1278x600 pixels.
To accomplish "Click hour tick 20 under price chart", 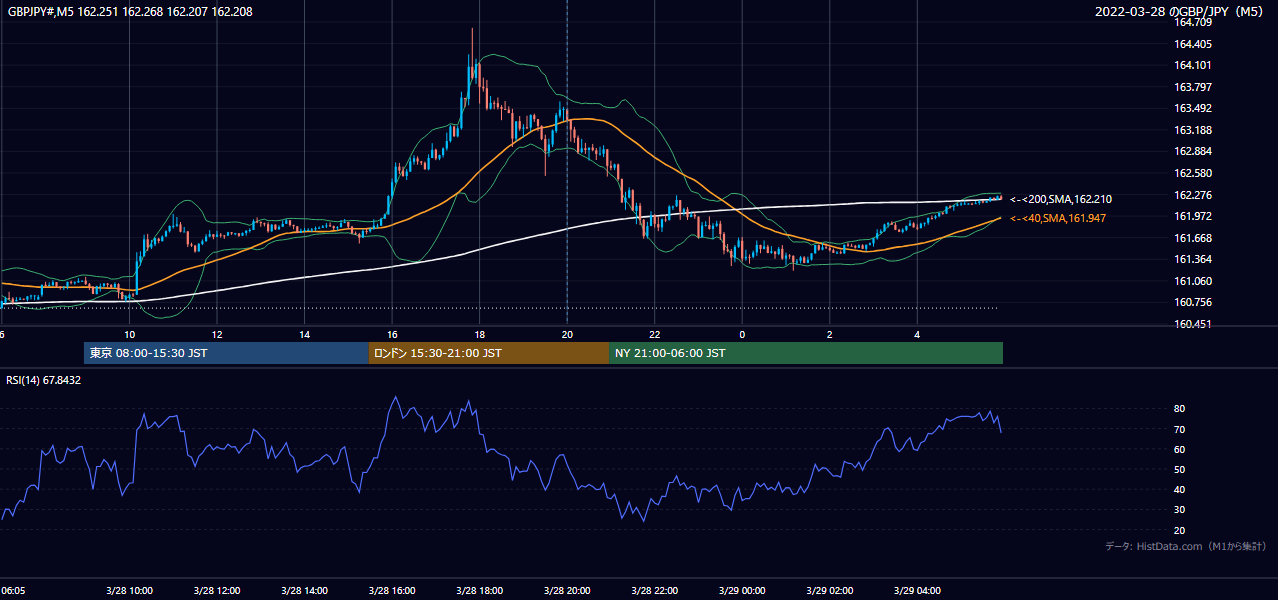I will coord(567,334).
